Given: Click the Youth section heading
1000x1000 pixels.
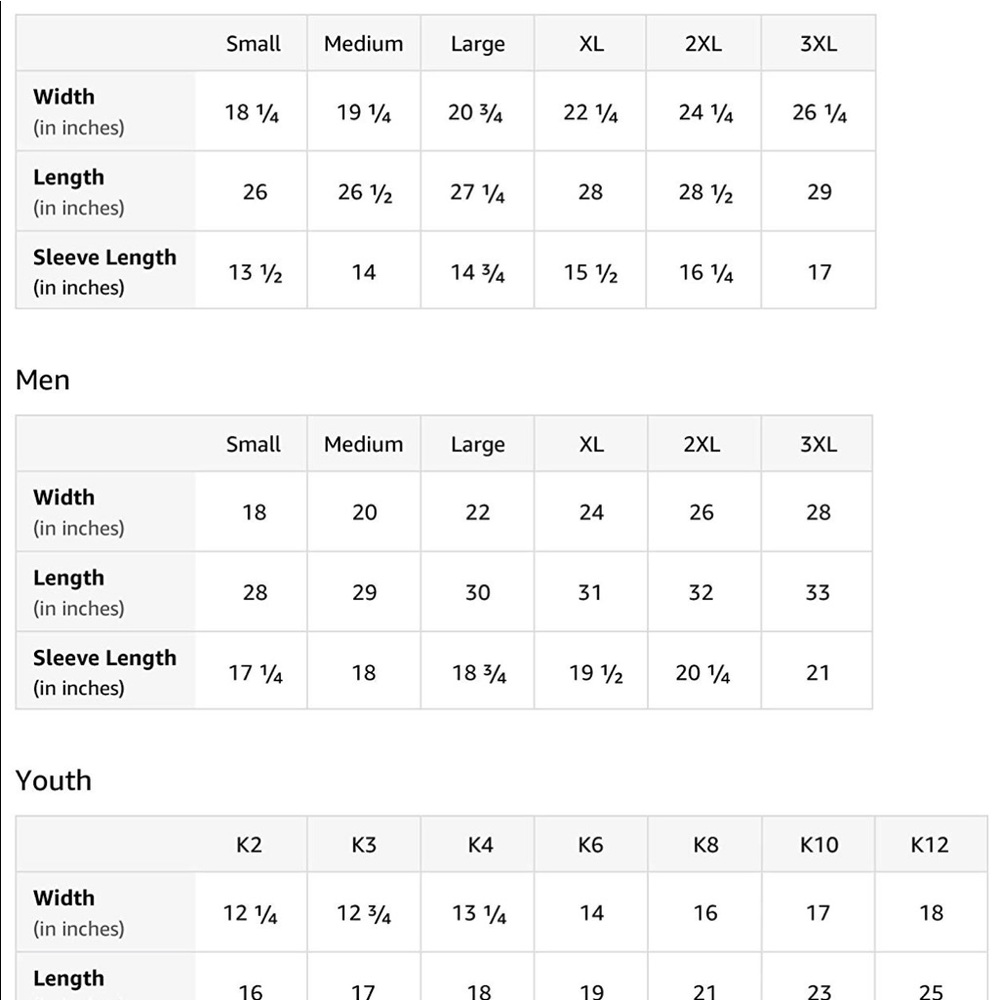Looking at the screenshot, I should pyautogui.click(x=54, y=781).
